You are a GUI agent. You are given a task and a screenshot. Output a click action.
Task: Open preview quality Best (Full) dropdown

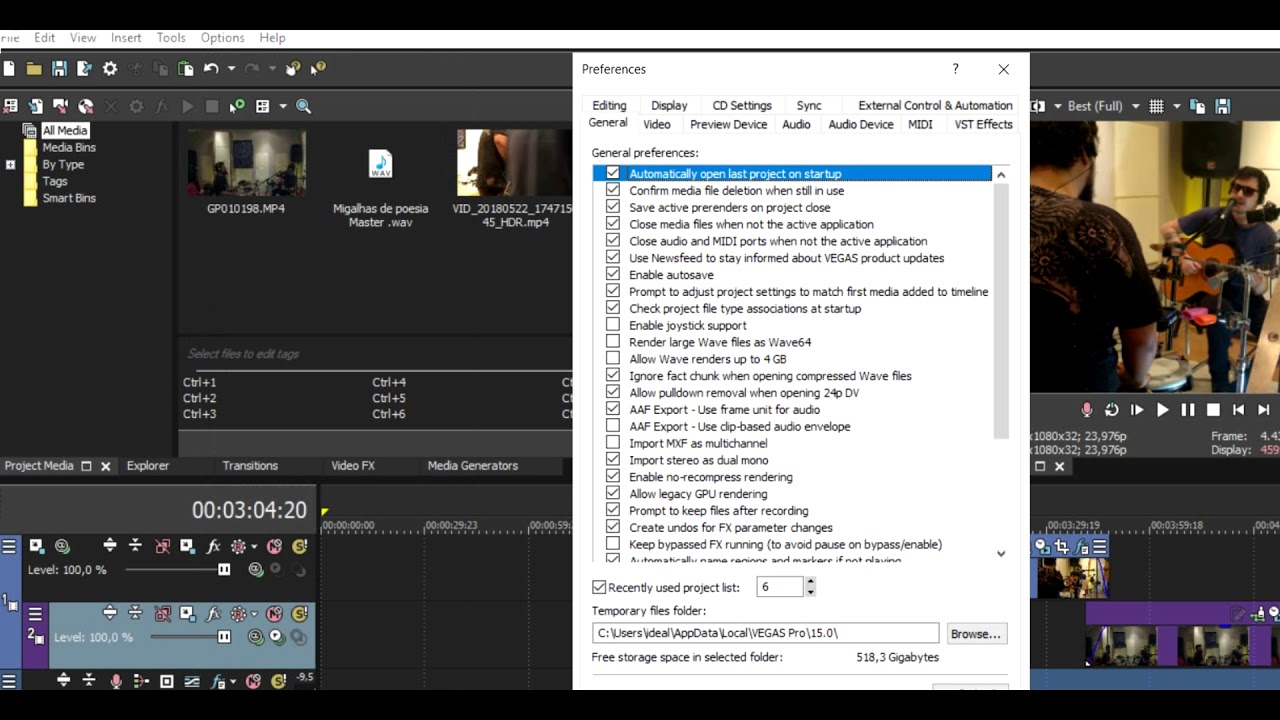[1135, 106]
